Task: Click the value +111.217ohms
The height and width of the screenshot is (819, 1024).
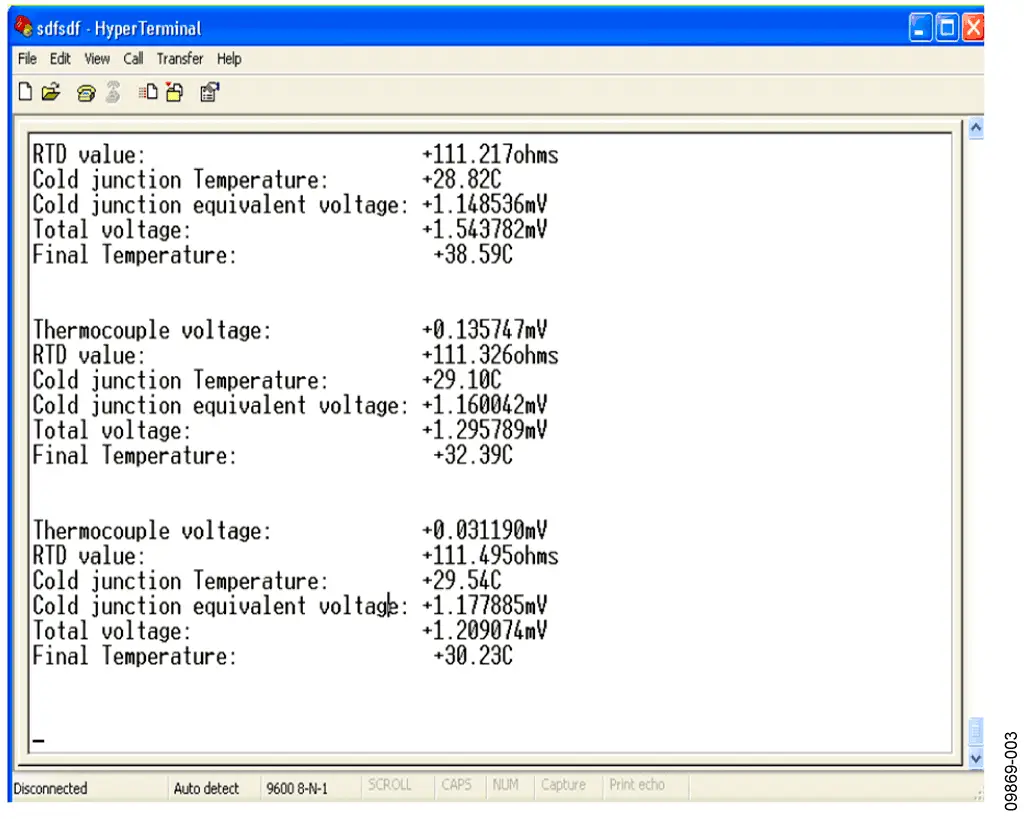Action: (490, 155)
